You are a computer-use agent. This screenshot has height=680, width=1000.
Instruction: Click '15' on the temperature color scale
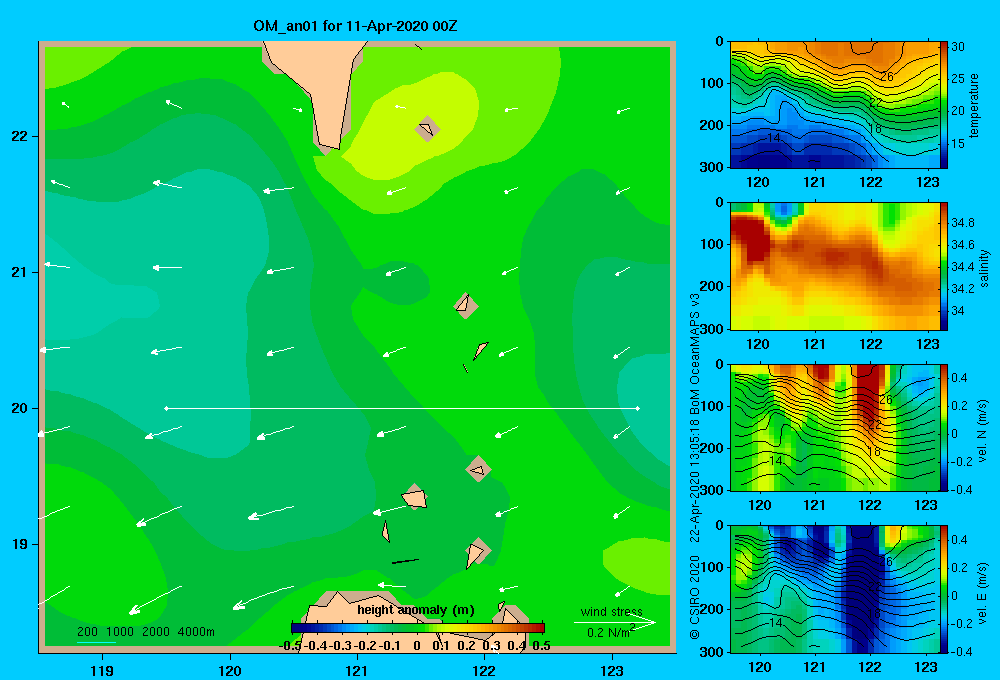coord(958,144)
